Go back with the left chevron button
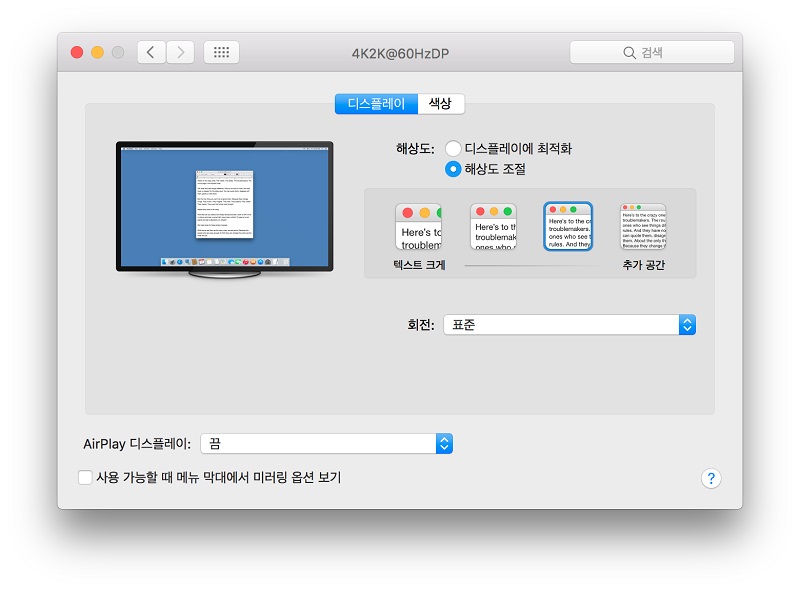 tap(151, 52)
